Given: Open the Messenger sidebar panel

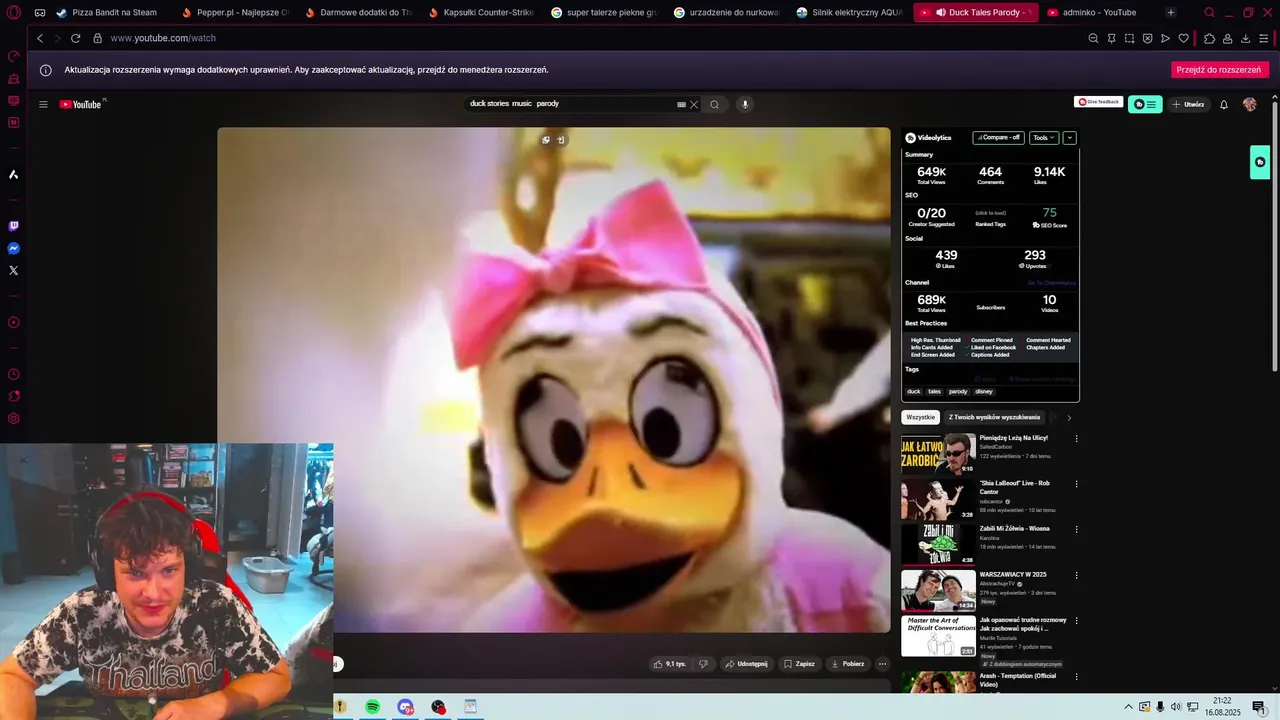Looking at the screenshot, I should coord(13,248).
